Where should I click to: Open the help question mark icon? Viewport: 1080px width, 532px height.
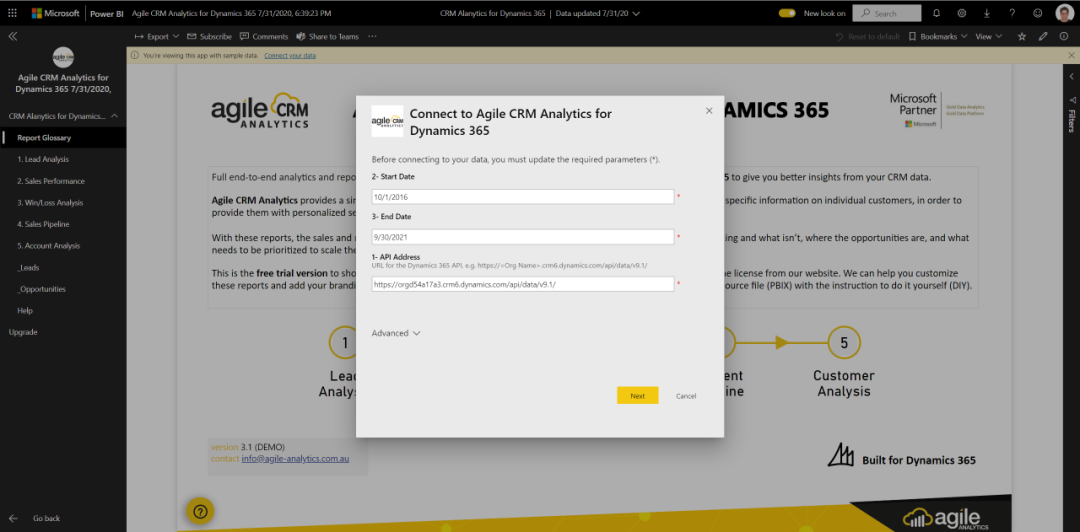tap(1012, 13)
